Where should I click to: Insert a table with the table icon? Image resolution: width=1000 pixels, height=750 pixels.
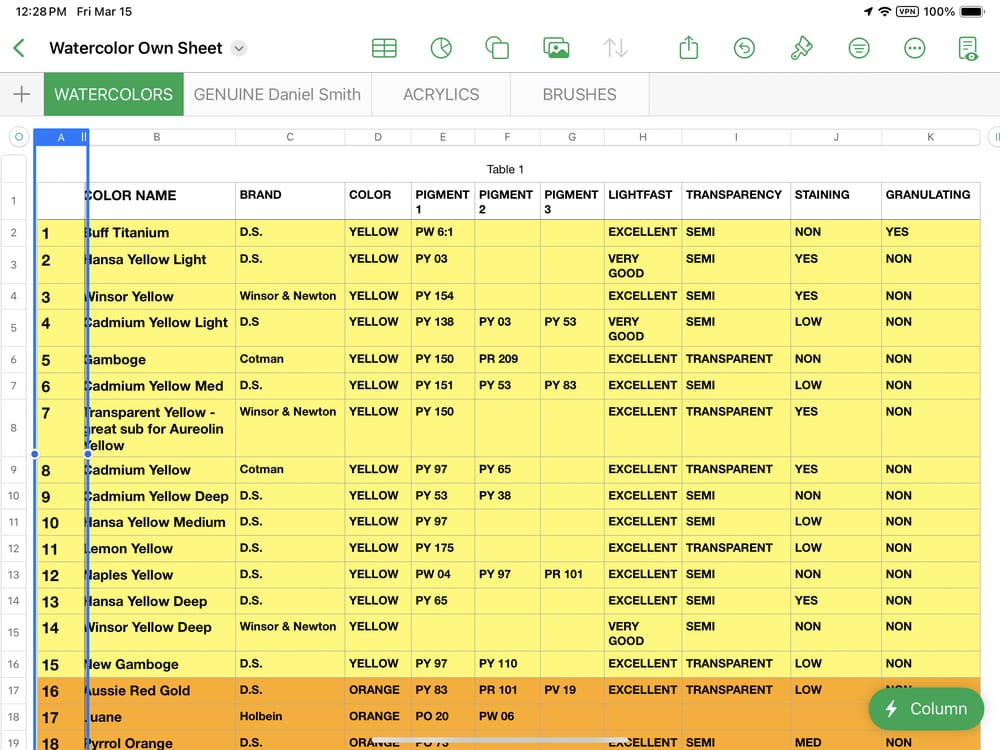[x=384, y=48]
